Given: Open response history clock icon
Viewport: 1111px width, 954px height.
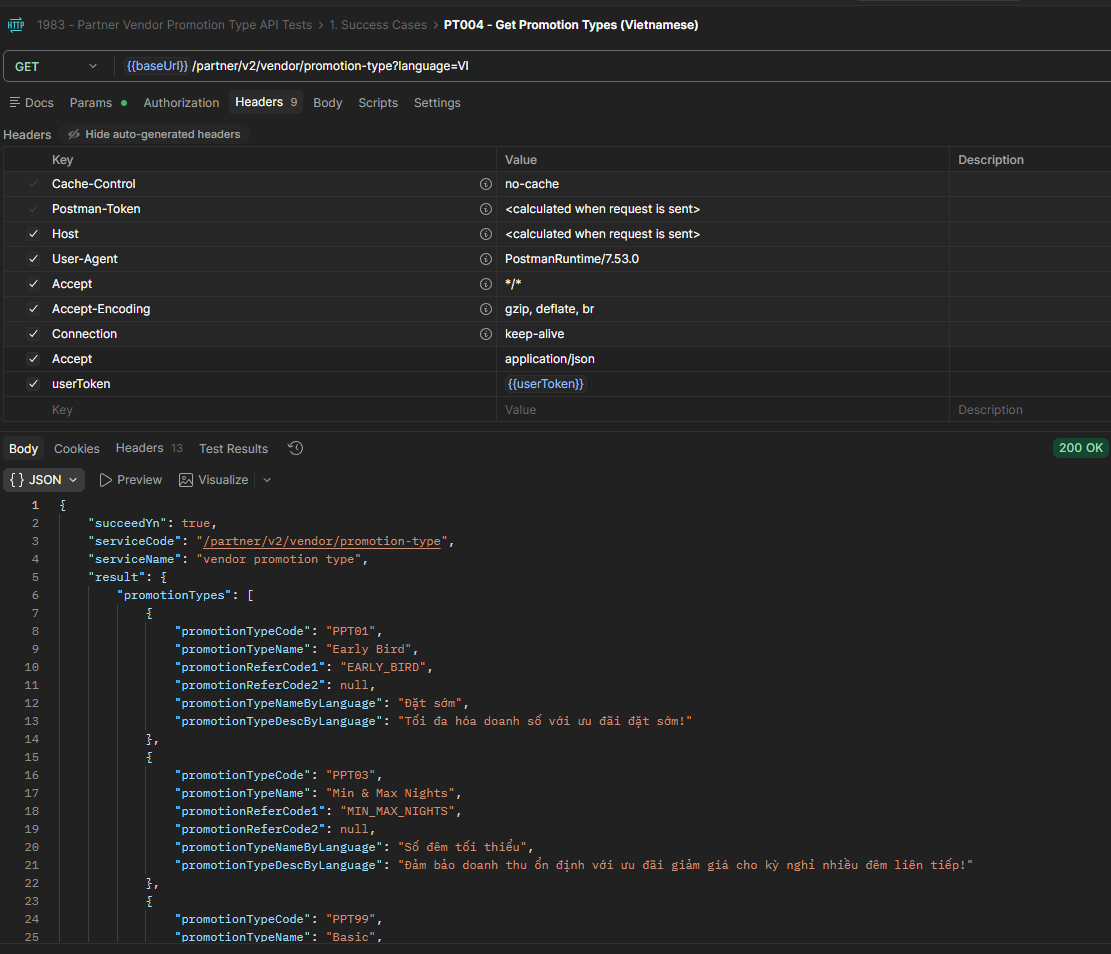Looking at the screenshot, I should click(x=295, y=448).
